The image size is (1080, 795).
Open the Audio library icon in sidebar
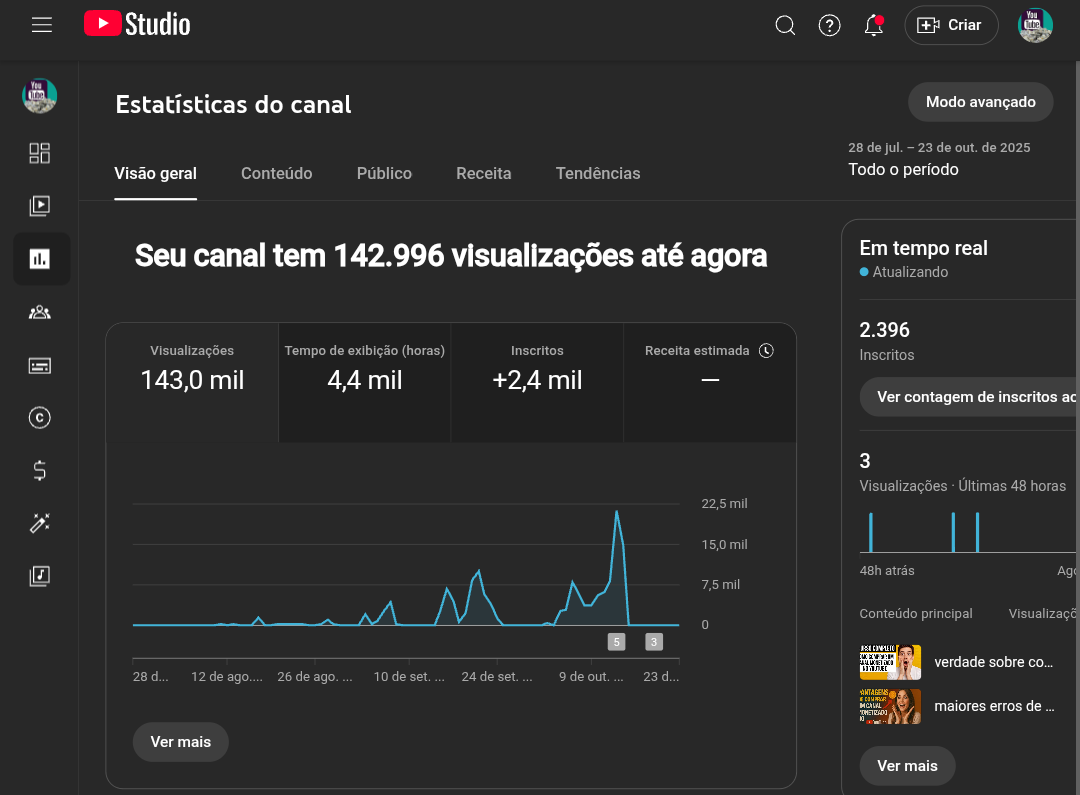tap(40, 576)
